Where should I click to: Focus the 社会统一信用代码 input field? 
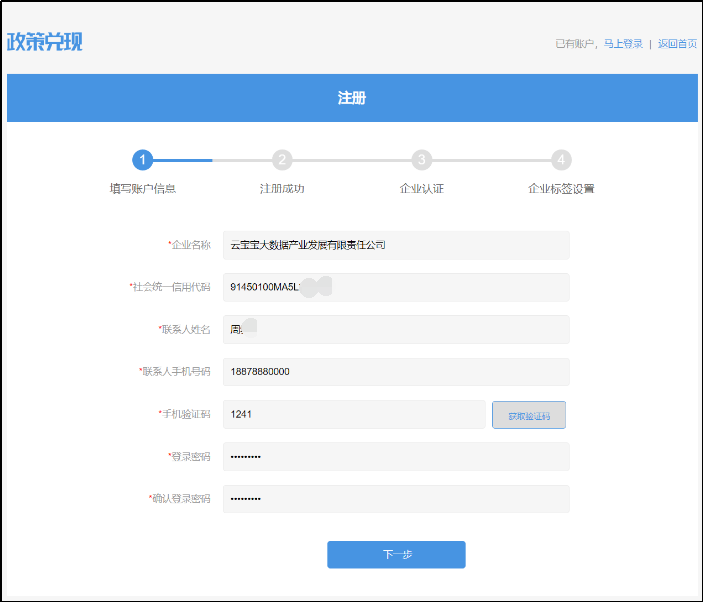[x=396, y=287]
